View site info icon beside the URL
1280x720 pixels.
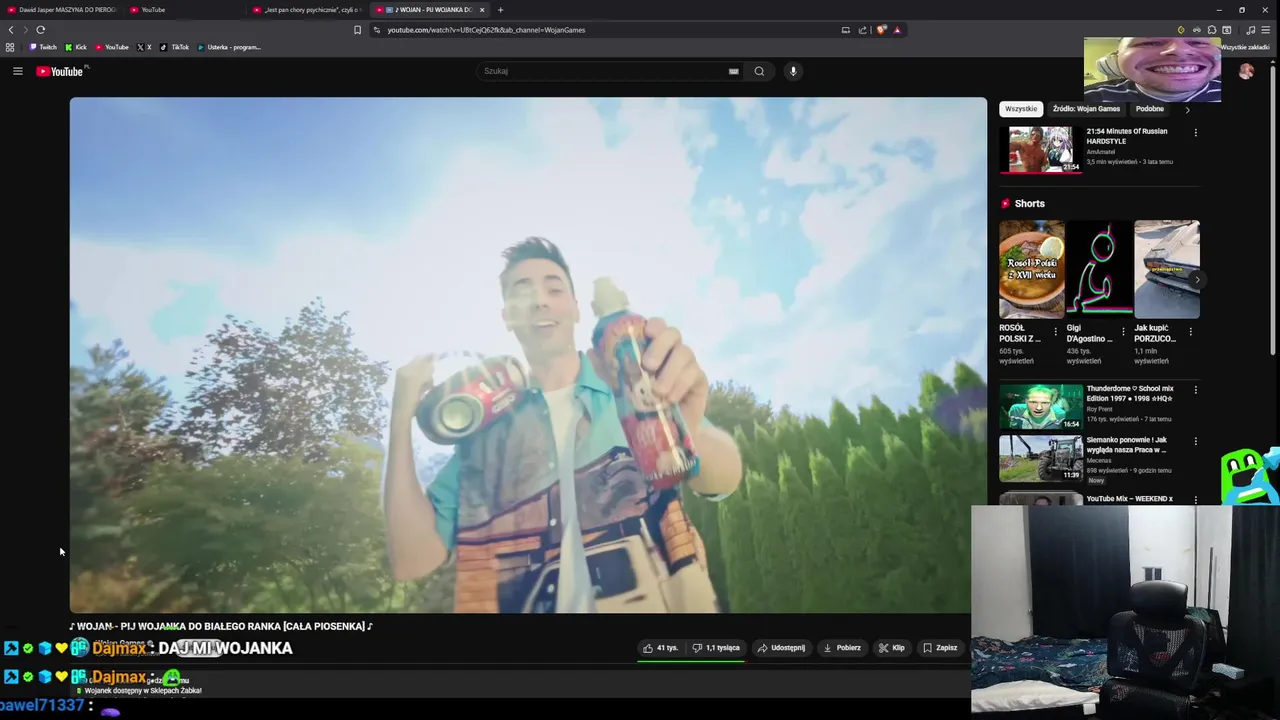tap(377, 30)
